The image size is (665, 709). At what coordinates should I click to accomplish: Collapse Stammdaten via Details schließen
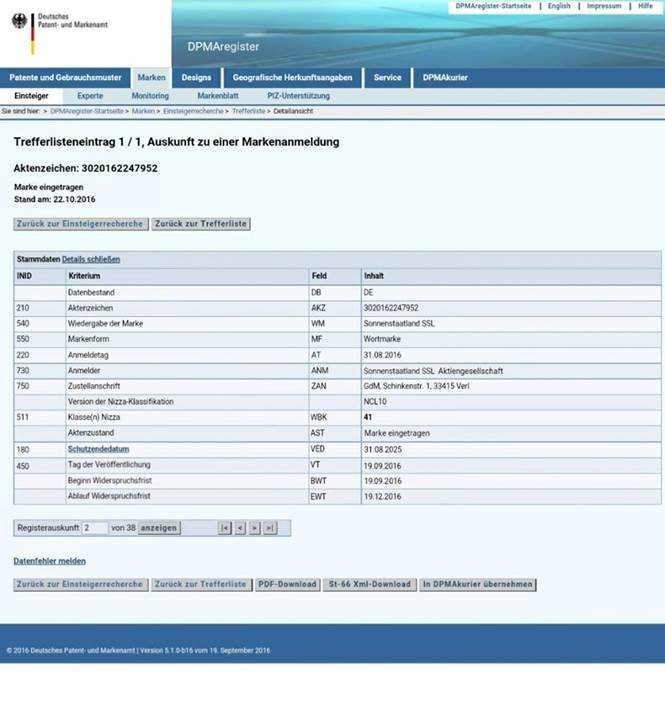[x=91, y=259]
